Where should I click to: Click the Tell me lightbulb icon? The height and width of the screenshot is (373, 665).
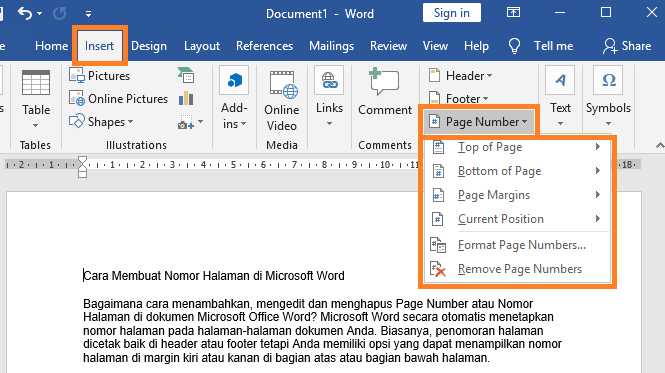tap(514, 45)
